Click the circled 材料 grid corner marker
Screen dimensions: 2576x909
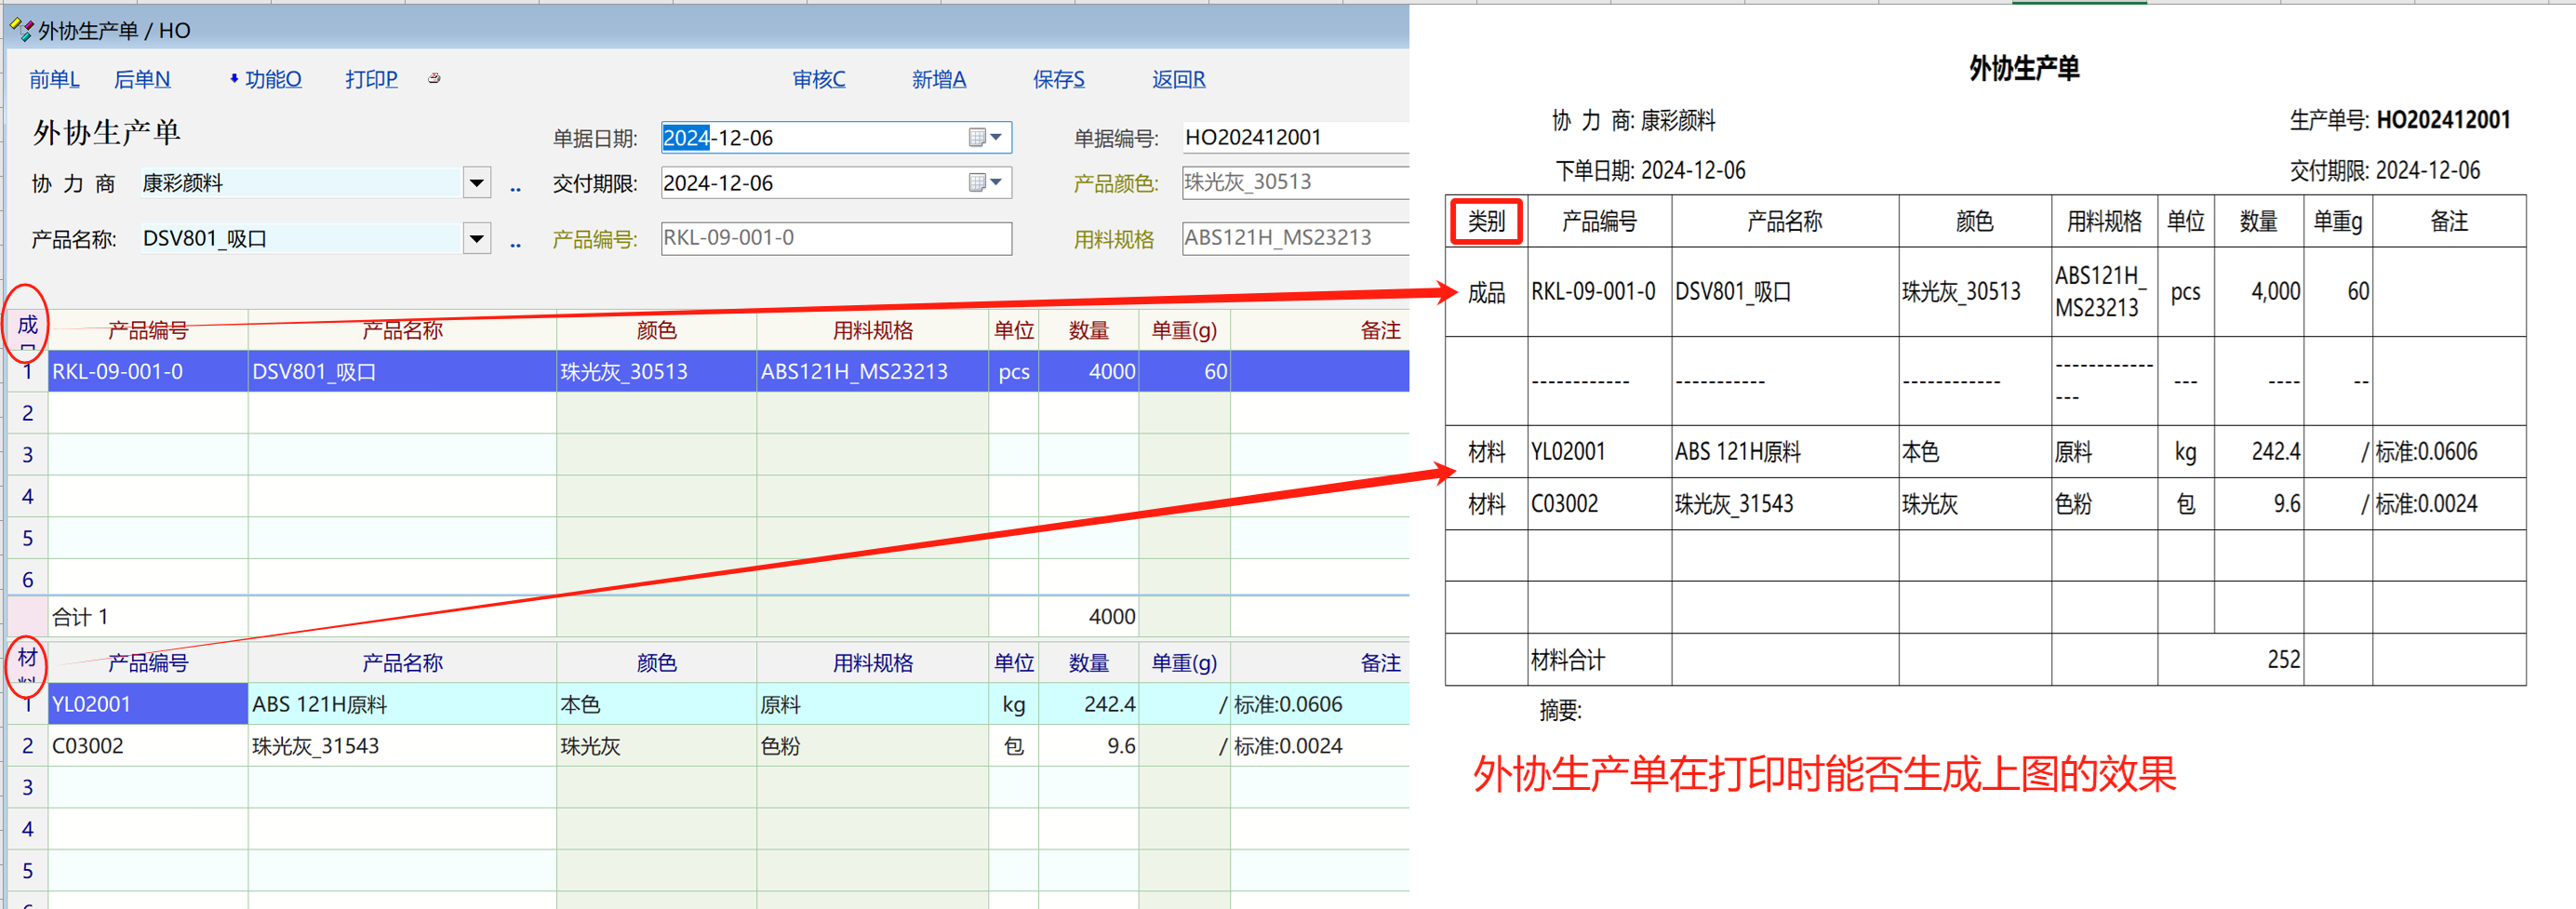[27, 659]
